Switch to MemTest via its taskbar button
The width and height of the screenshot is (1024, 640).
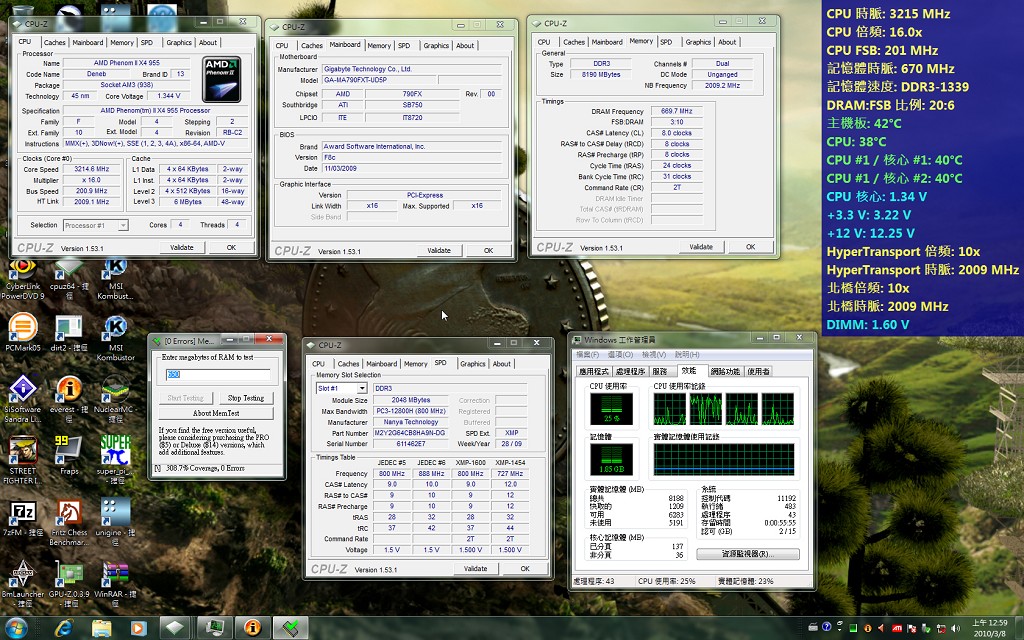coord(291,628)
